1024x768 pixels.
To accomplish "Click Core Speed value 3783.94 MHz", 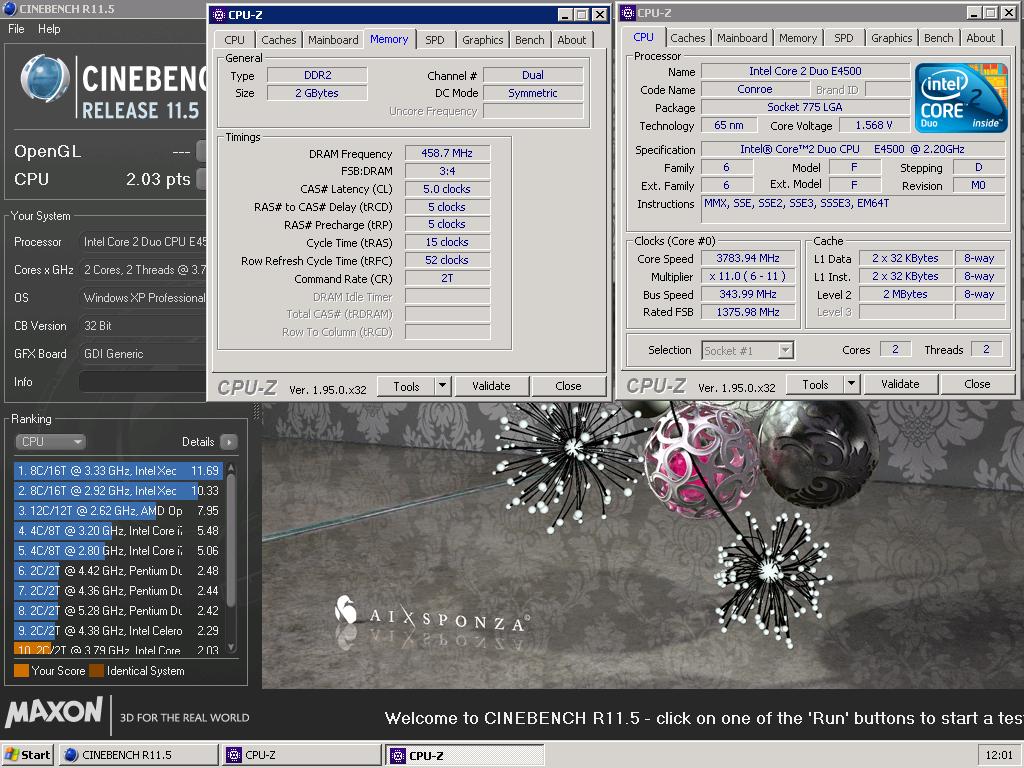I will pyautogui.click(x=748, y=259).
